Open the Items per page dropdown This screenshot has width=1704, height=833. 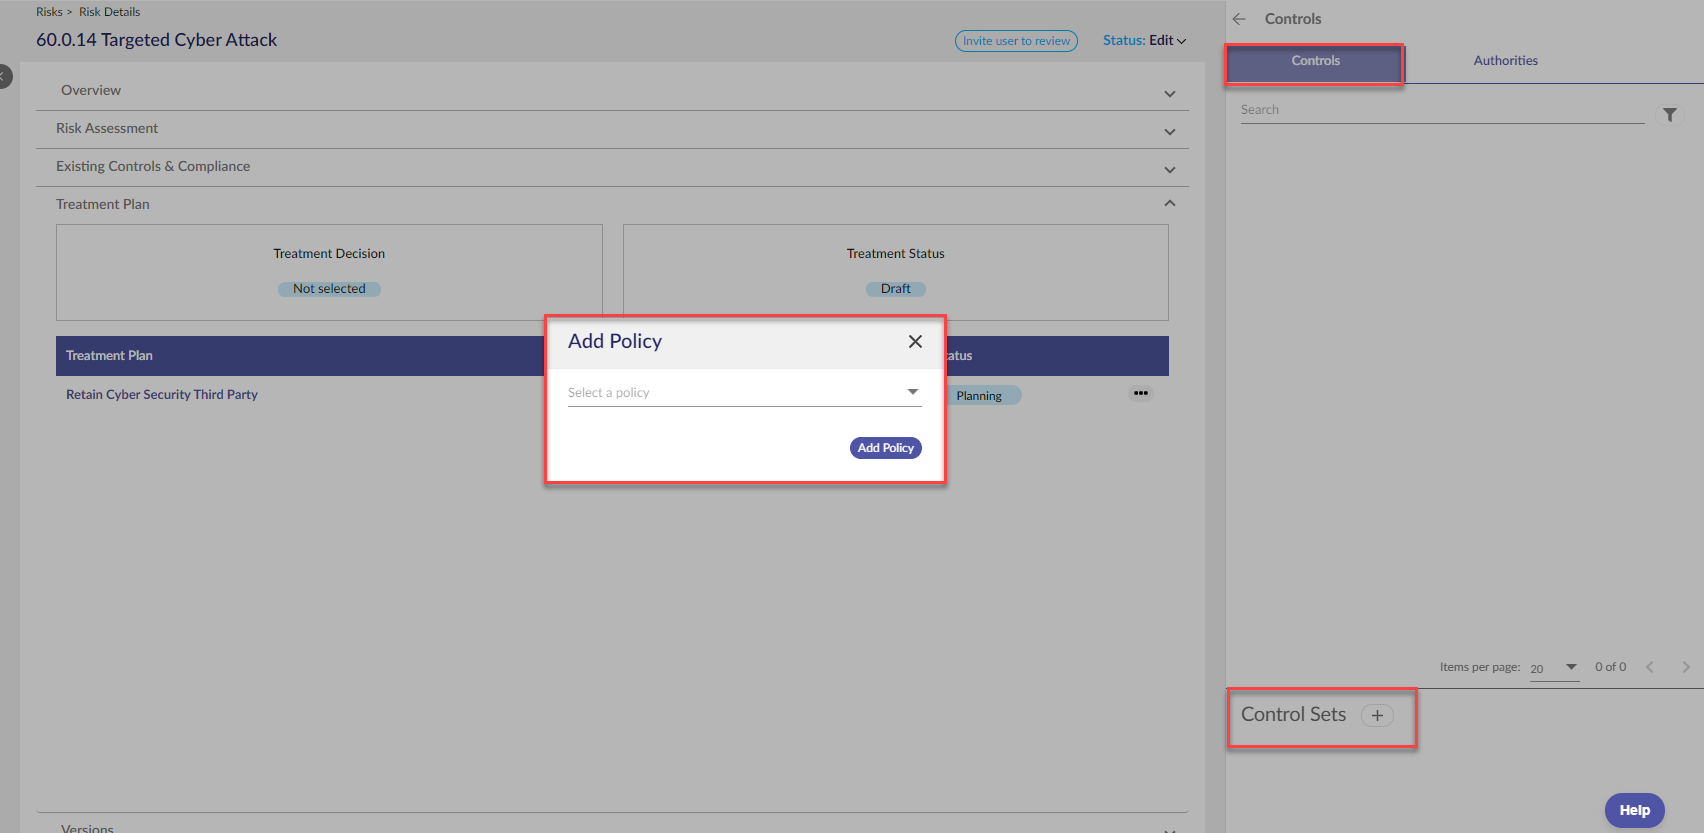pos(1554,668)
